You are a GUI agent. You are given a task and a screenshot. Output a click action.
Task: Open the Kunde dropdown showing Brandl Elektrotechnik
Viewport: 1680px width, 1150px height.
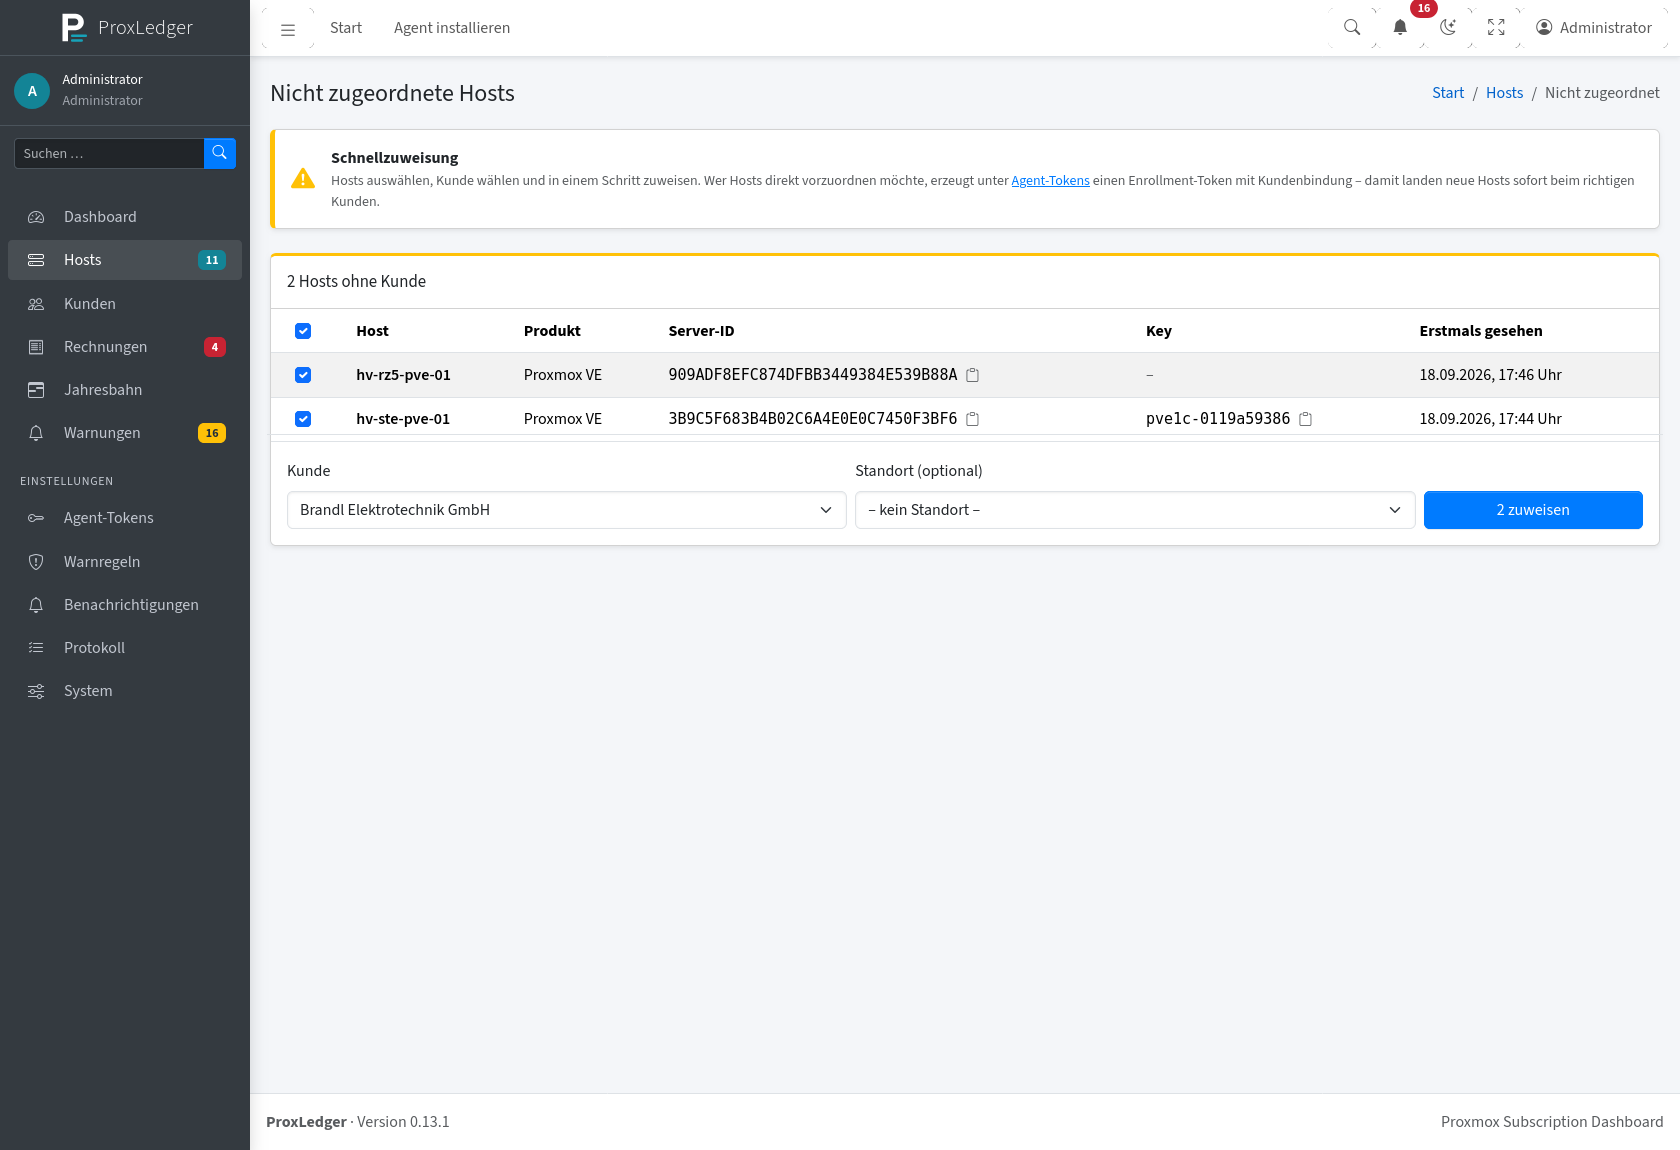coord(567,510)
